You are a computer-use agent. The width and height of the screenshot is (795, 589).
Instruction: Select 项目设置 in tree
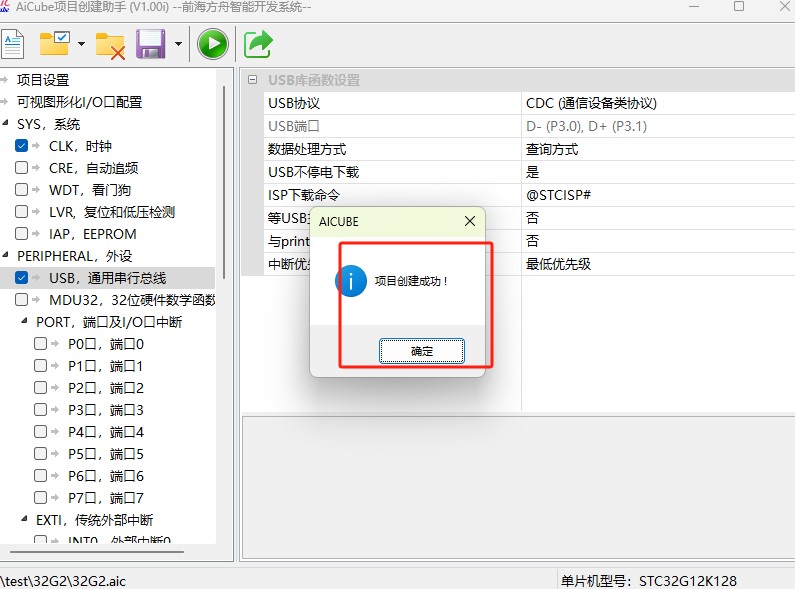tap(43, 80)
